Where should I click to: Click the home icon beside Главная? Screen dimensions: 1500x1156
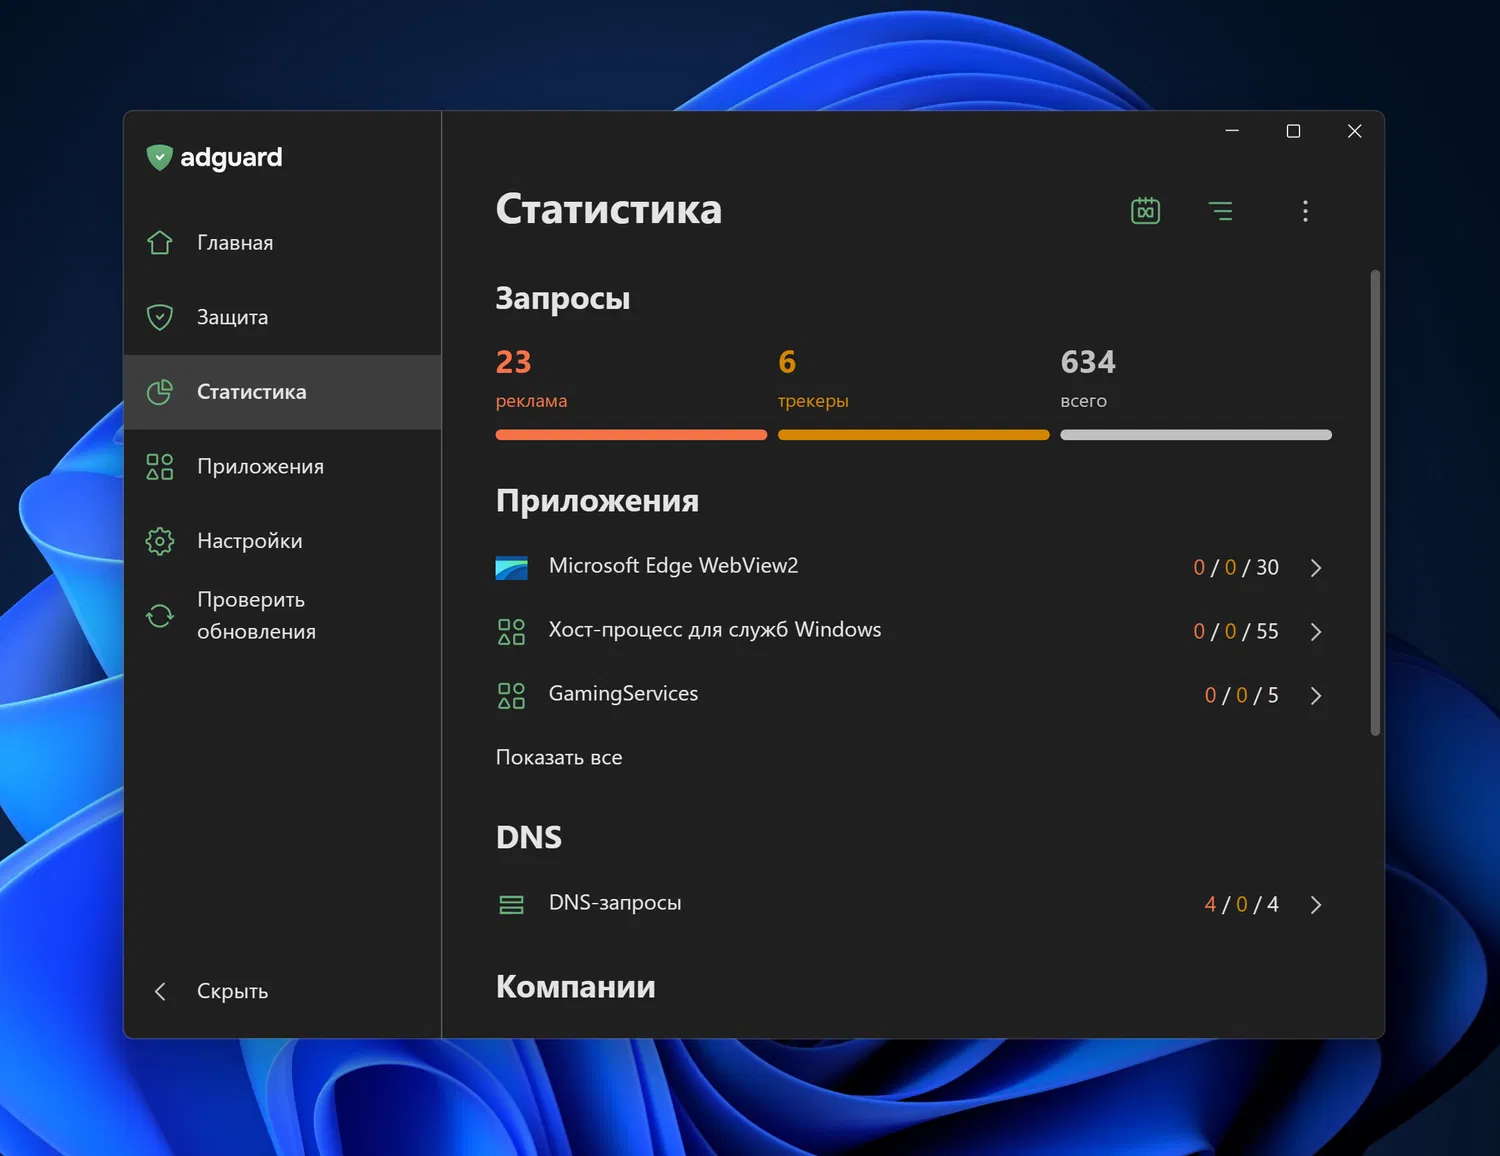160,242
